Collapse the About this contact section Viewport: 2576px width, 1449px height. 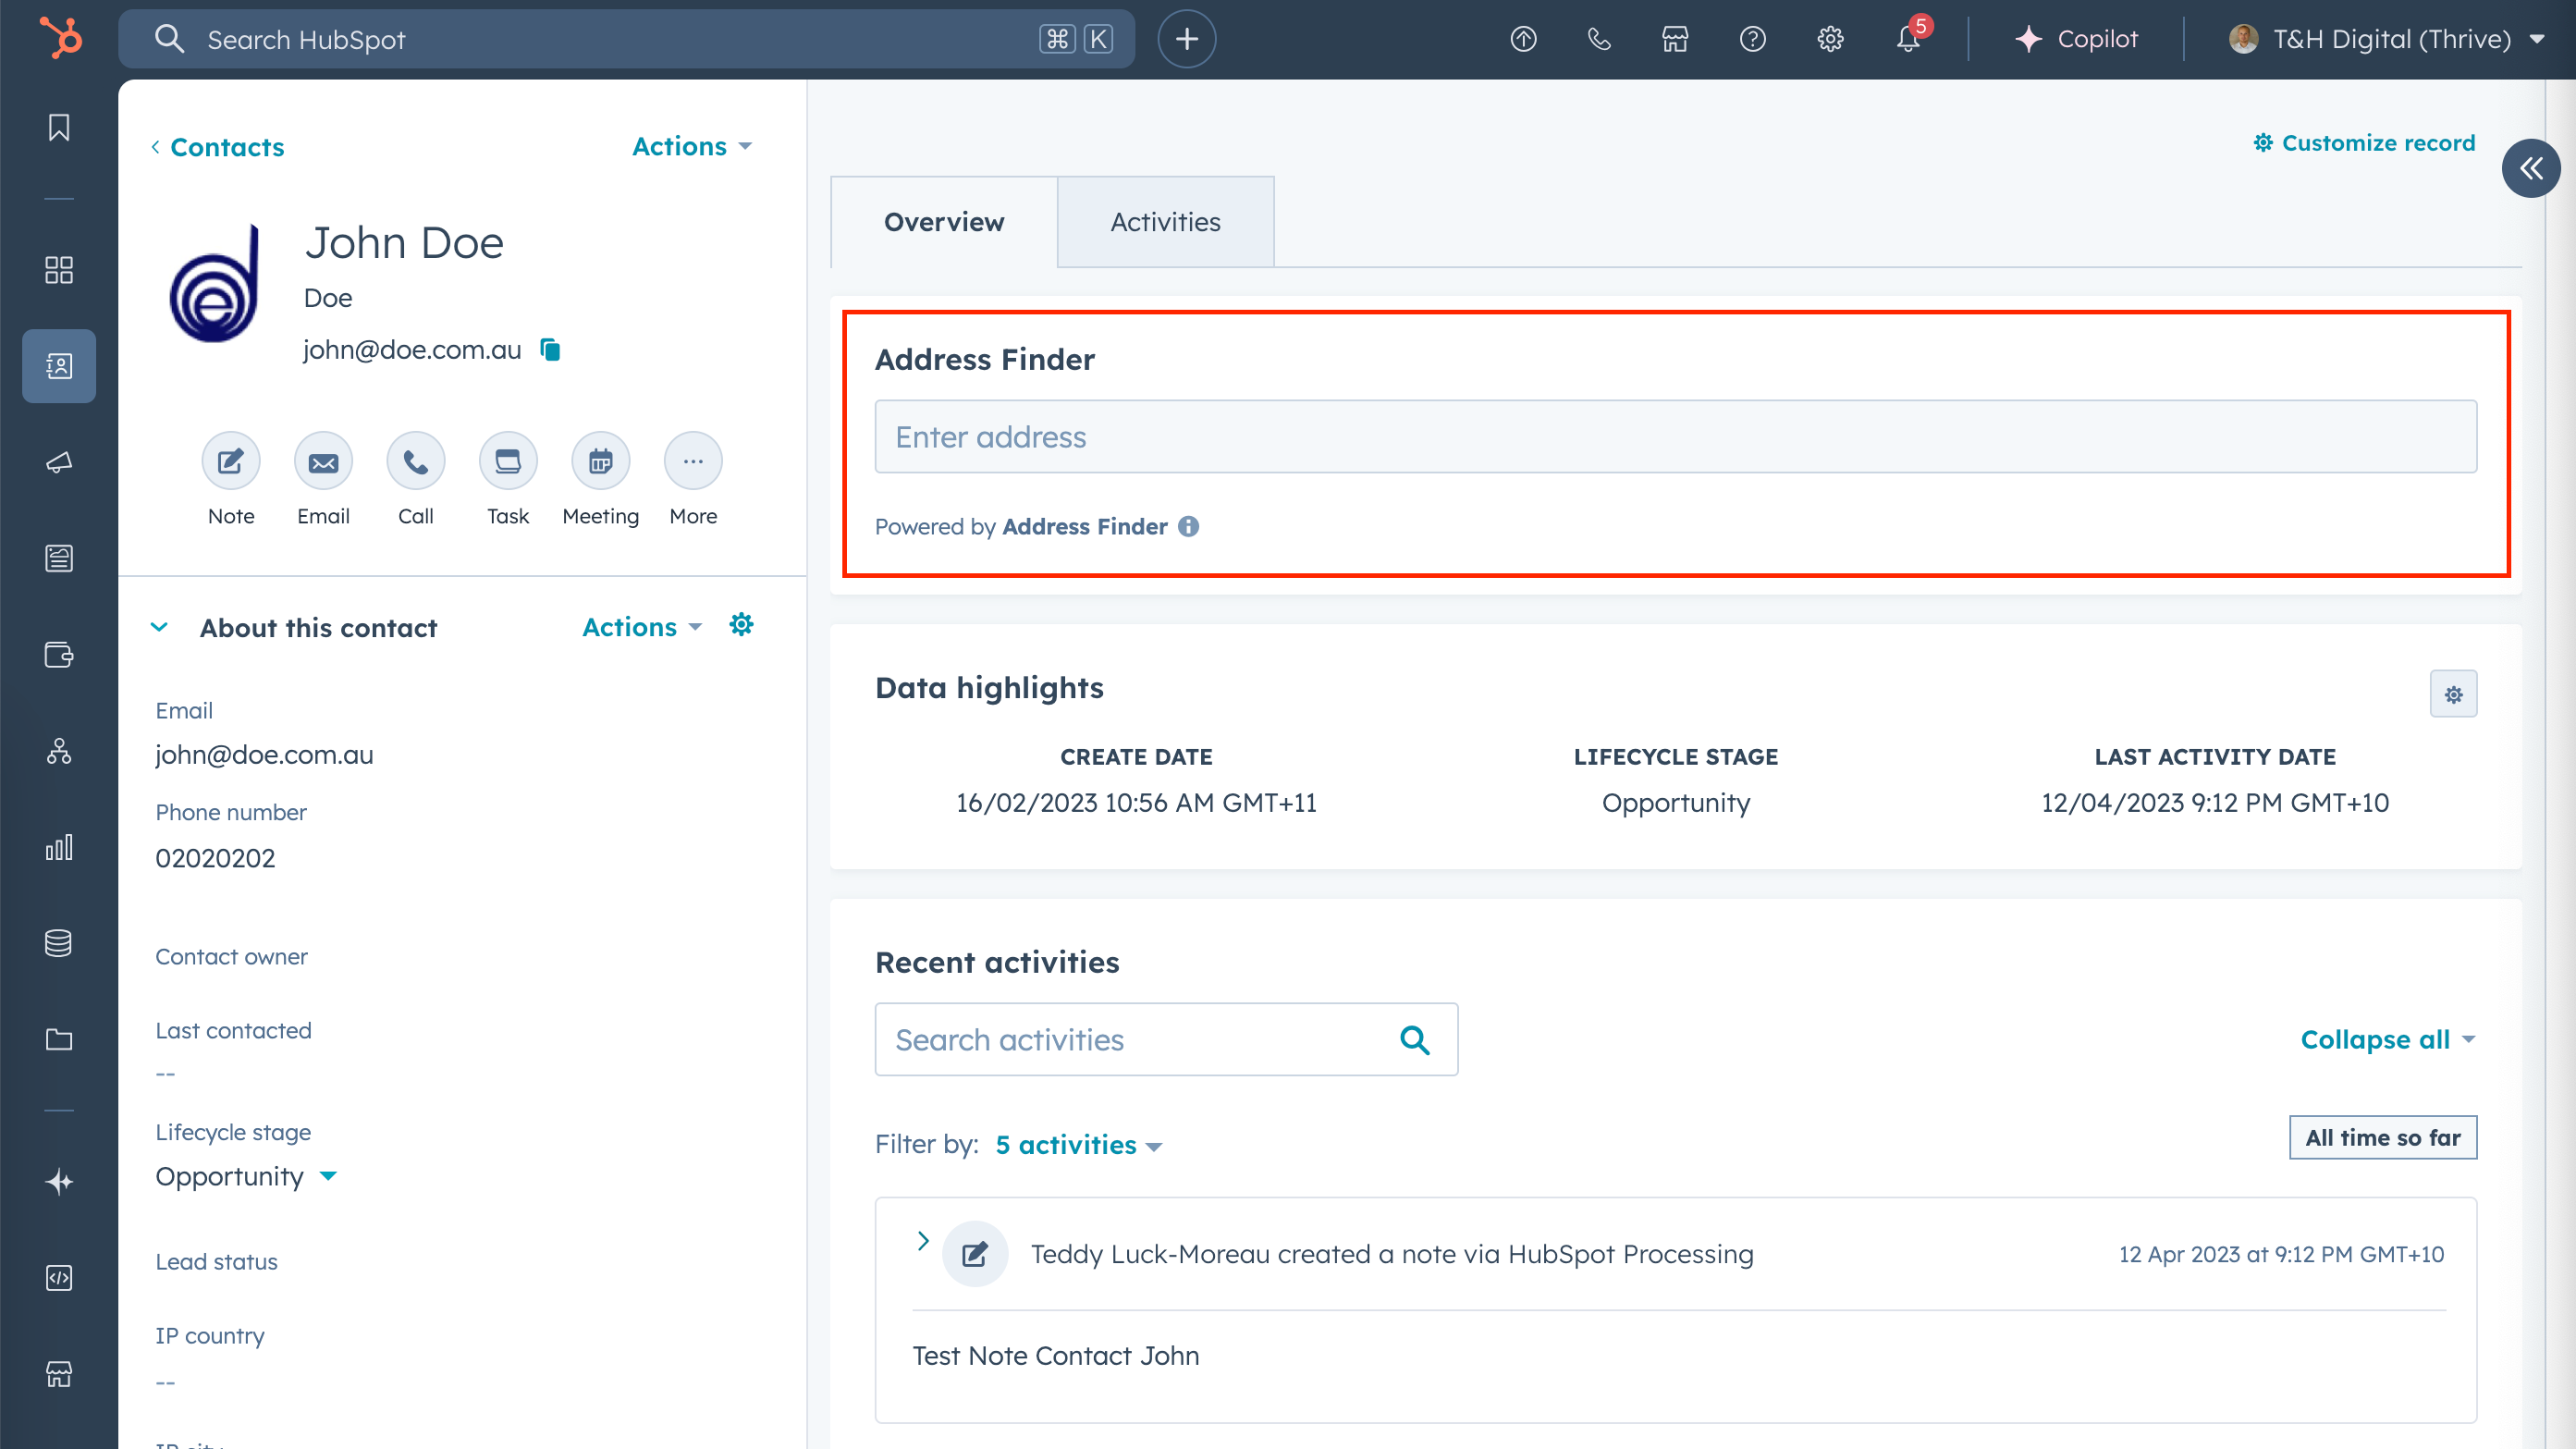[x=160, y=628]
